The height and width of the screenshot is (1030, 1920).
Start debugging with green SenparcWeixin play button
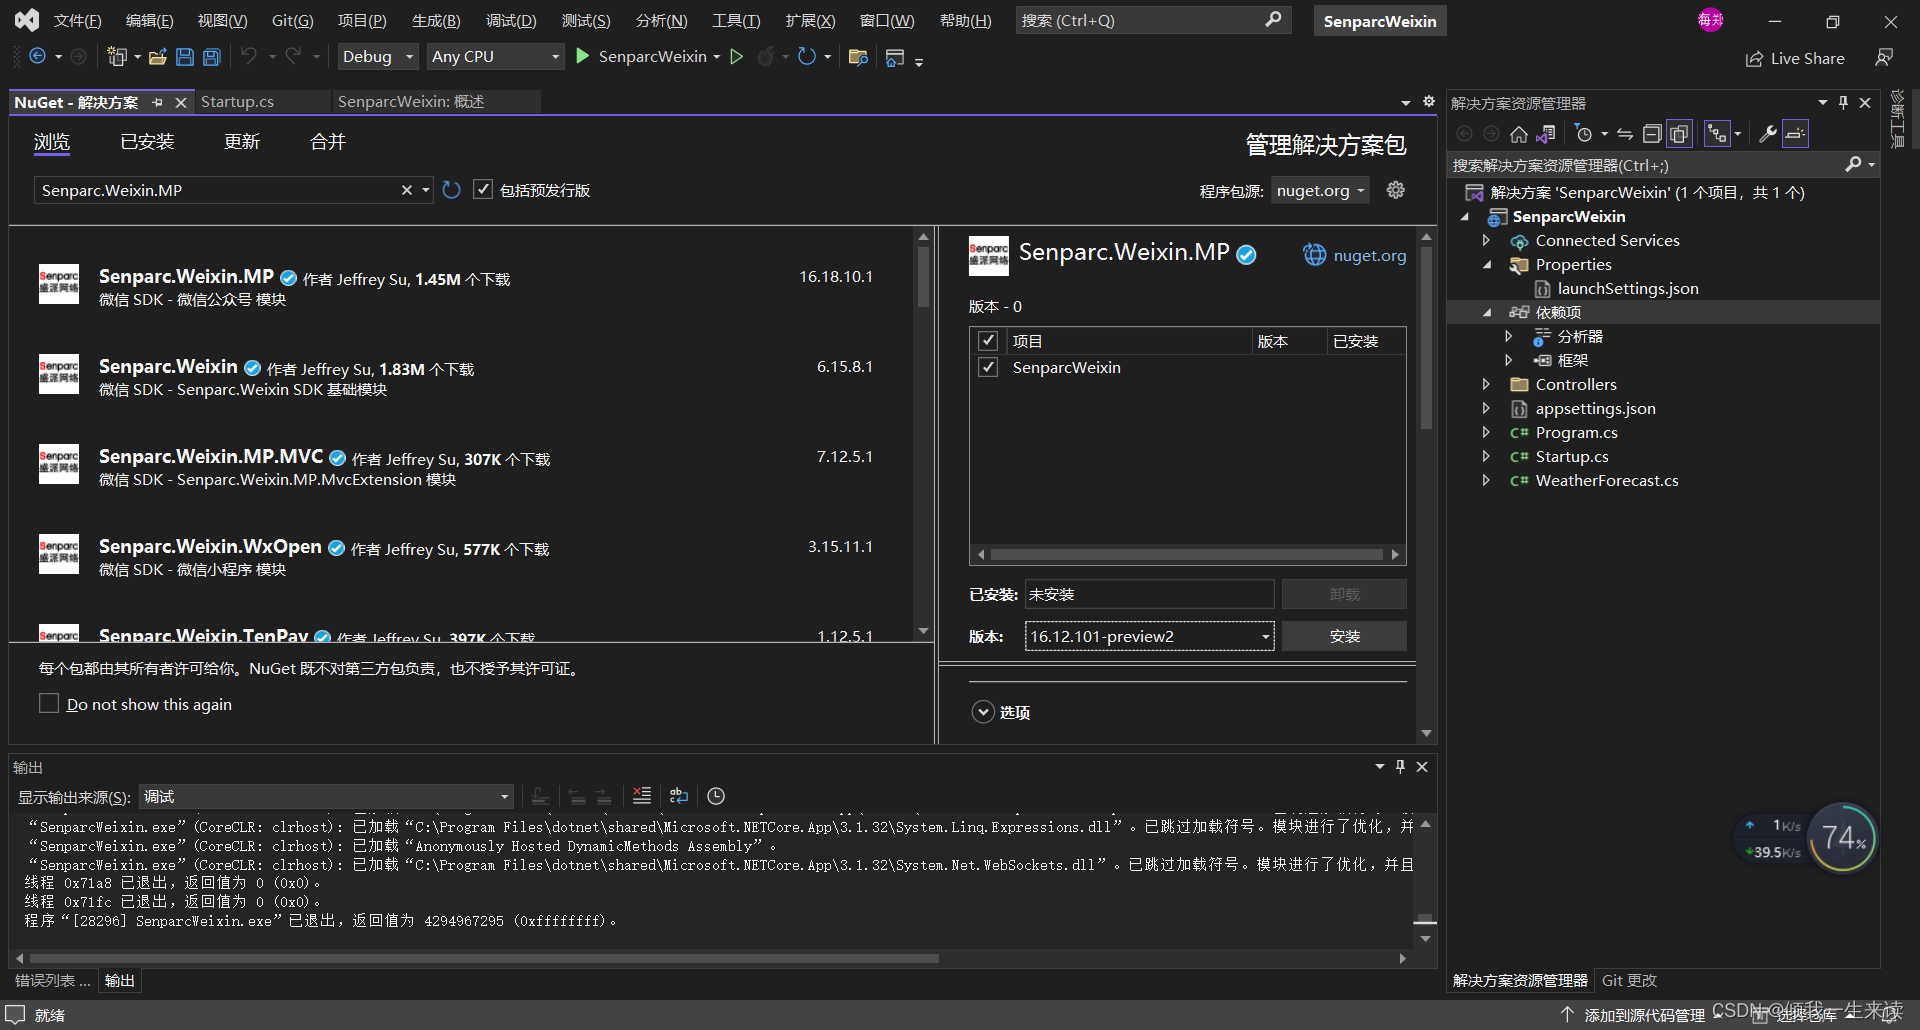pos(583,57)
